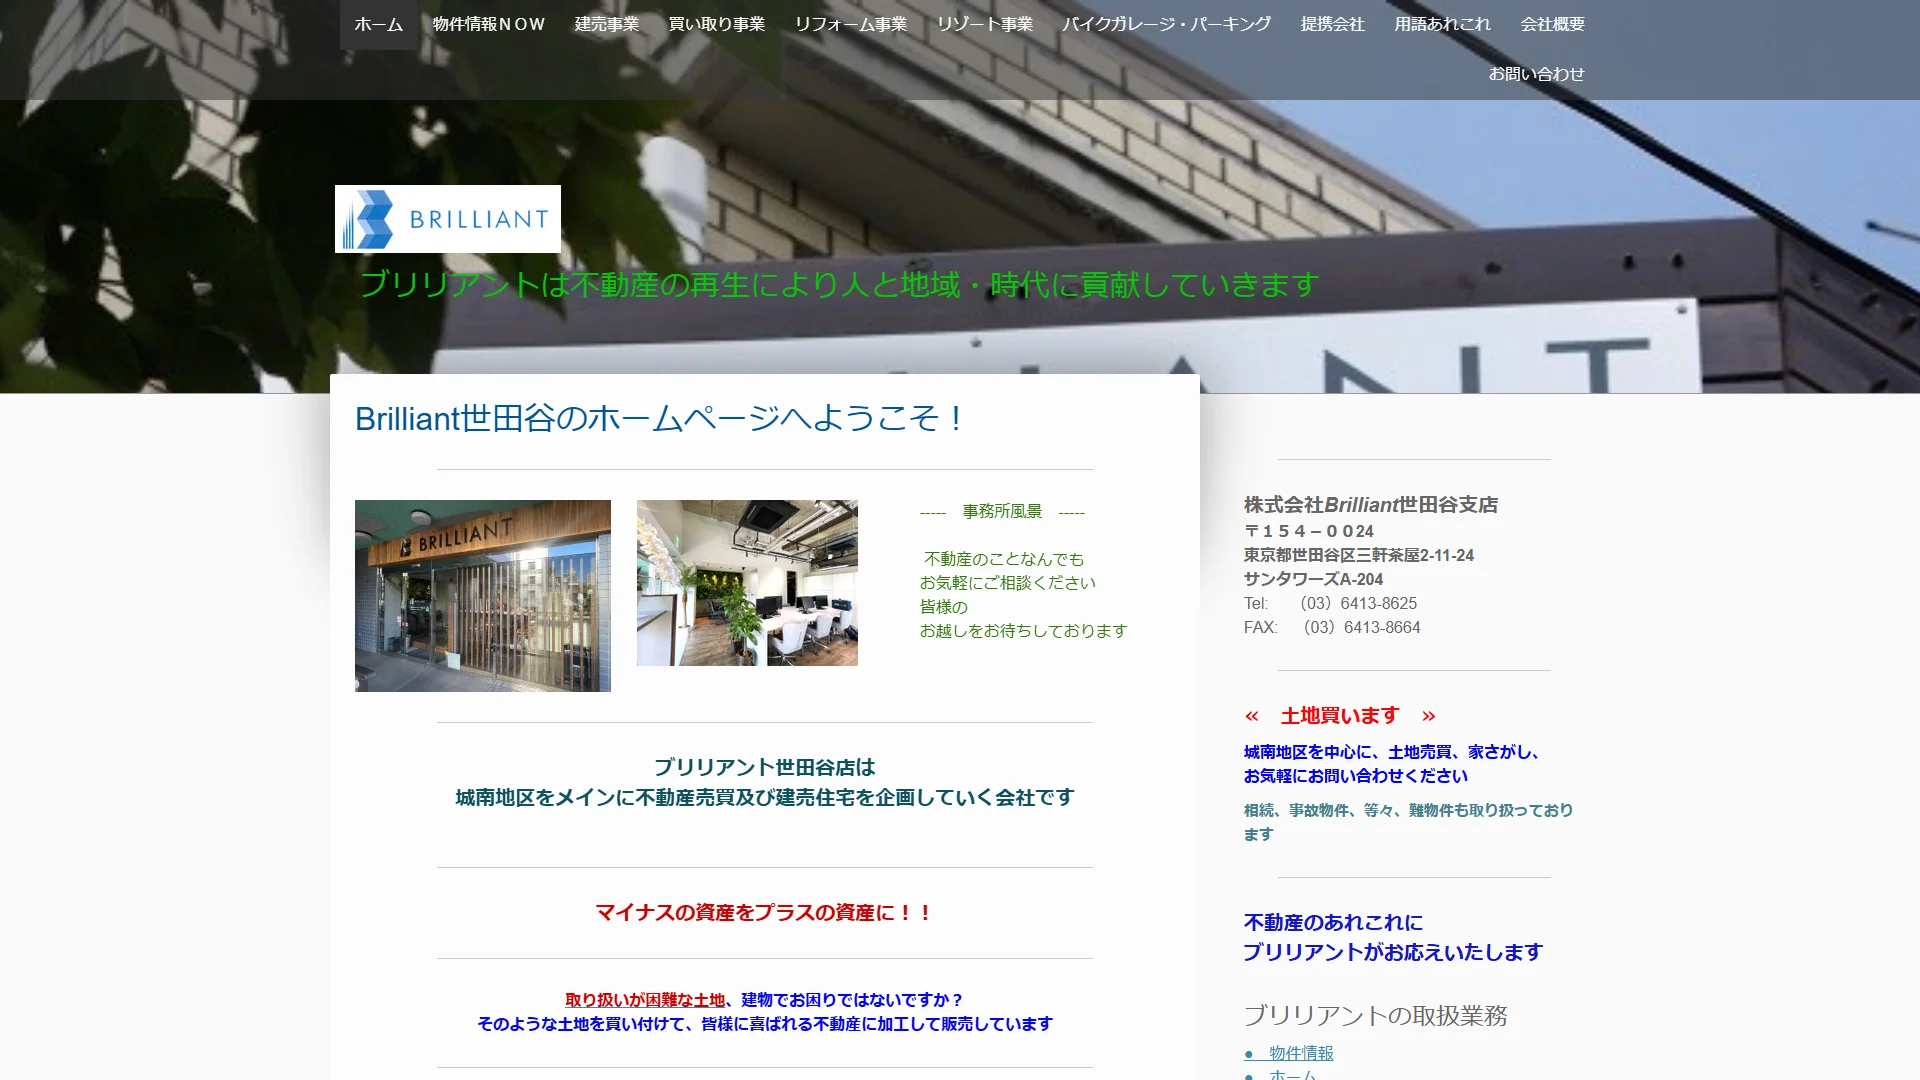The height and width of the screenshot is (1080, 1920).
Task: Click the 株式会社Brilliant世田谷支店 company name
Action: (x=1371, y=505)
